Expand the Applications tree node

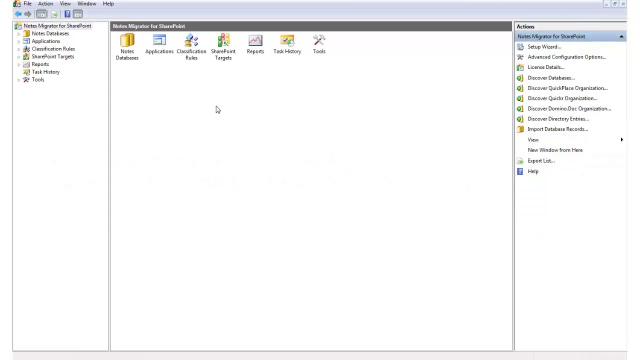pos(18,42)
